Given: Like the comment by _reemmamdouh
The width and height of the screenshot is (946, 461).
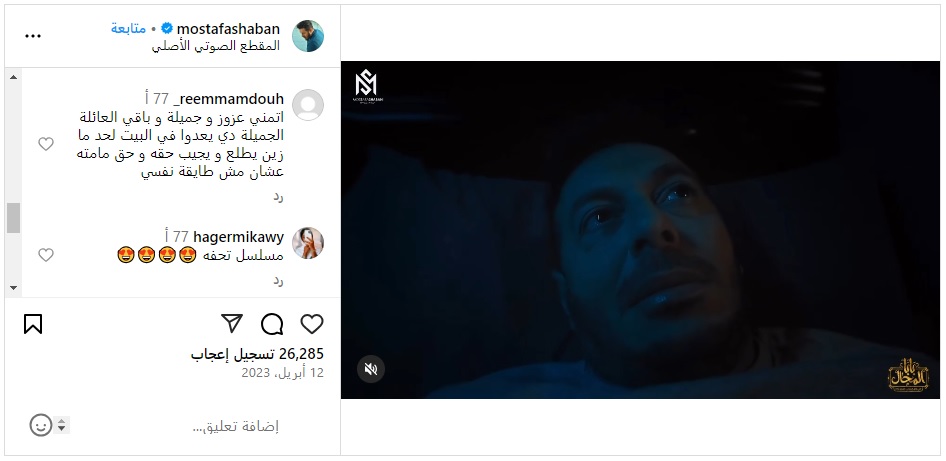Looking at the screenshot, I should click(x=46, y=144).
